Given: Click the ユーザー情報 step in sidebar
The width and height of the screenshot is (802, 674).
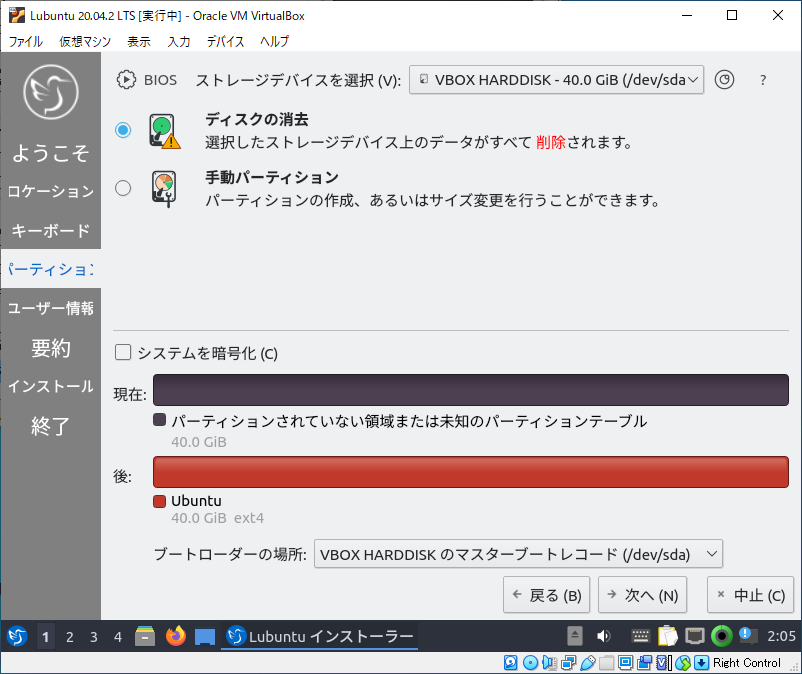Looking at the screenshot, I should click(x=51, y=308).
